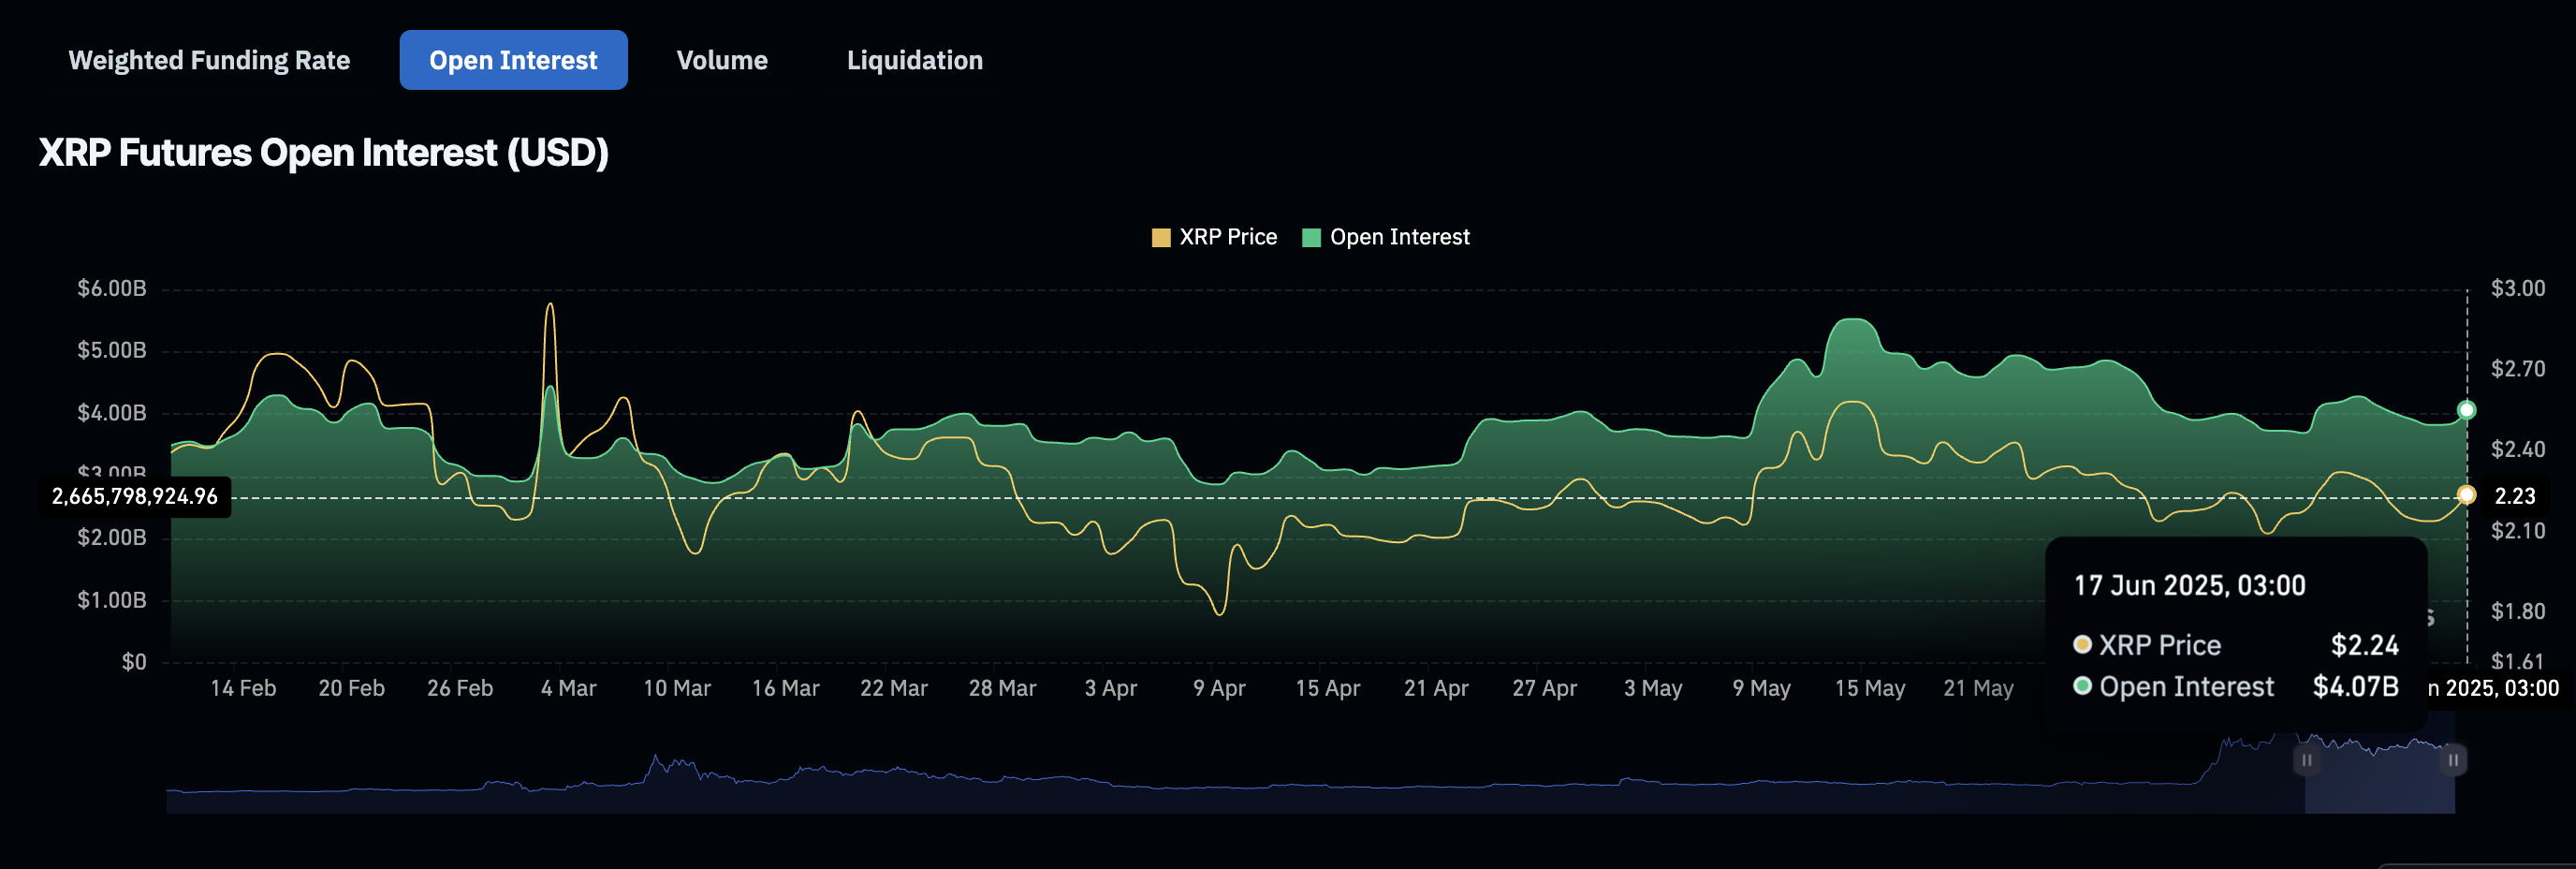Screen dimensions: 2576x869
Task: Switch to the Weighted Funding Rate tab
Action: [209, 60]
